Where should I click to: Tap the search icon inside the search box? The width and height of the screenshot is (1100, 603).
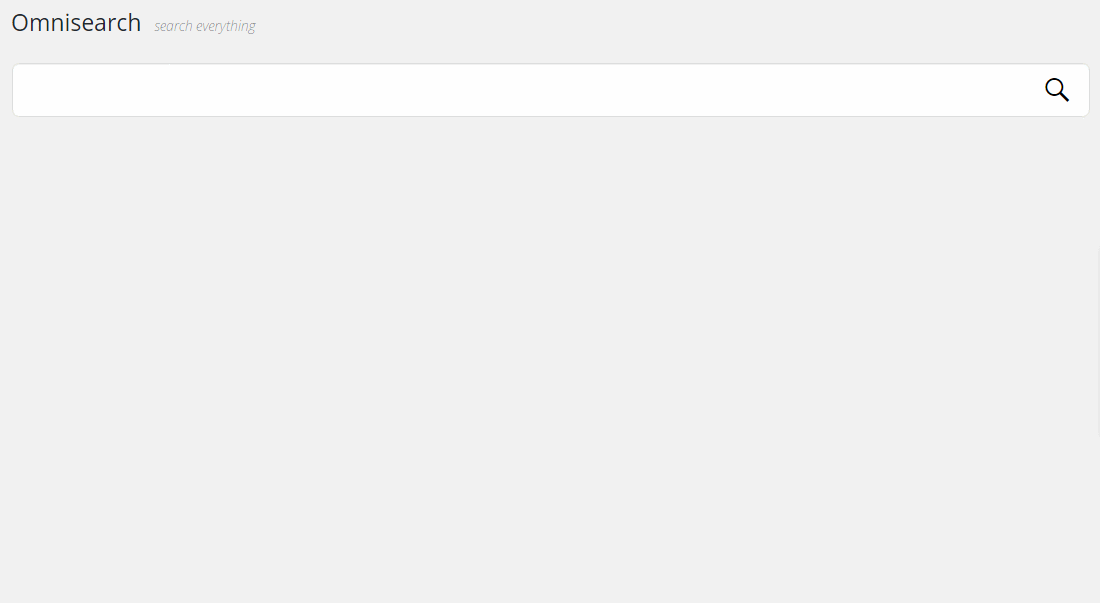coord(1057,90)
